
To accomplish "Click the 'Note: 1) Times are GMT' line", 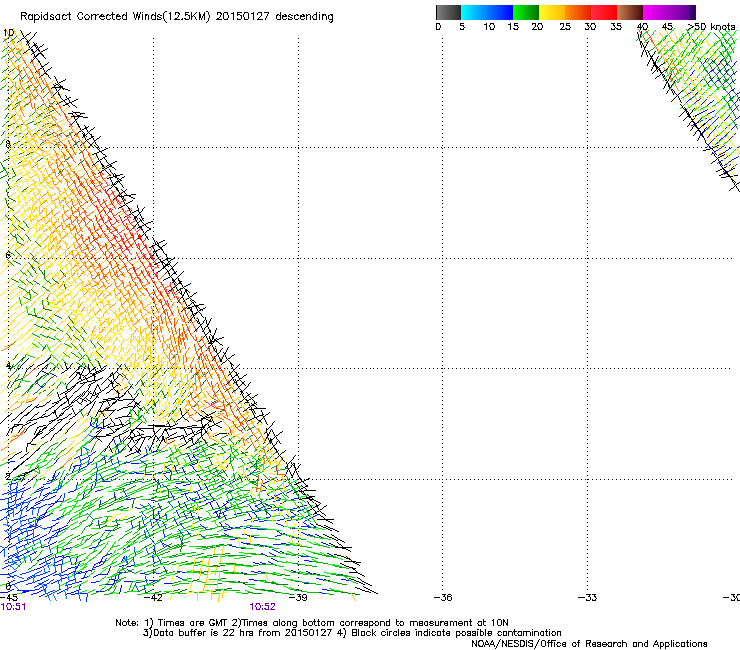I will 312,623.
